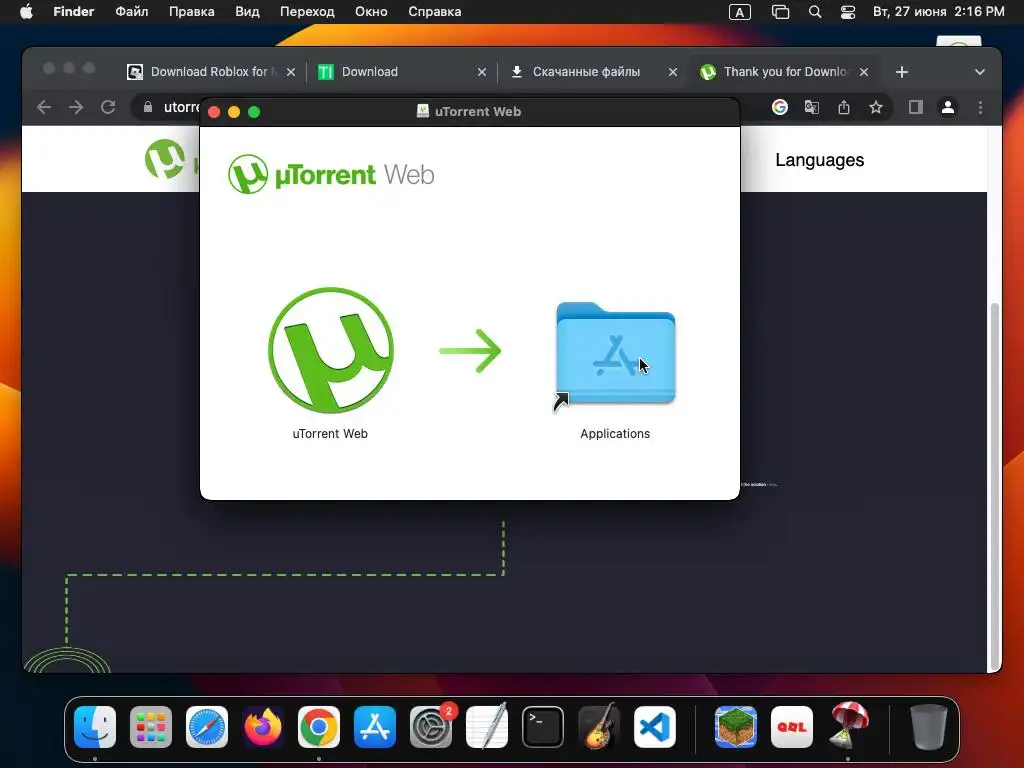The height and width of the screenshot is (768, 1024).
Task: Open the Переход menu
Action: [307, 12]
